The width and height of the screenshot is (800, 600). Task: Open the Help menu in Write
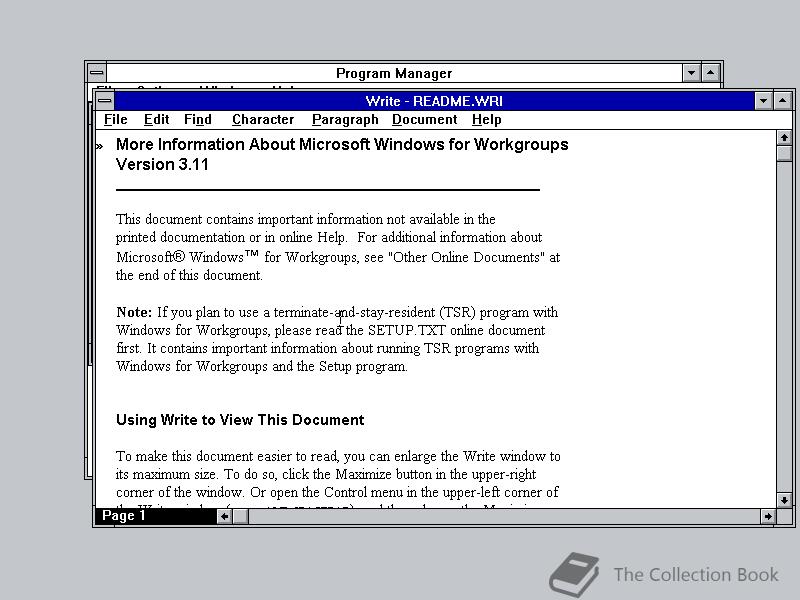(x=486, y=119)
